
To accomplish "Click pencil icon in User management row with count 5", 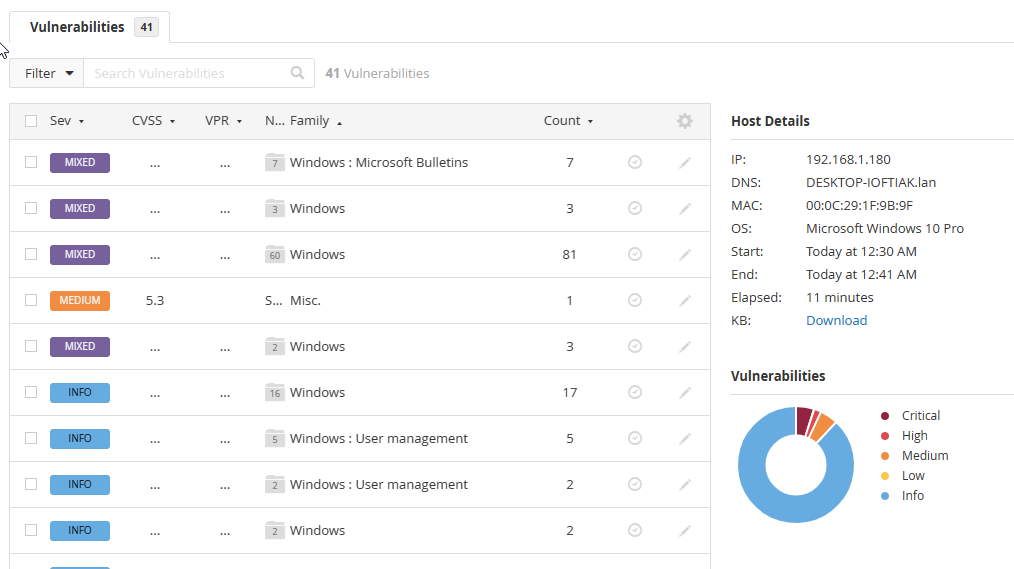I will 685,438.
